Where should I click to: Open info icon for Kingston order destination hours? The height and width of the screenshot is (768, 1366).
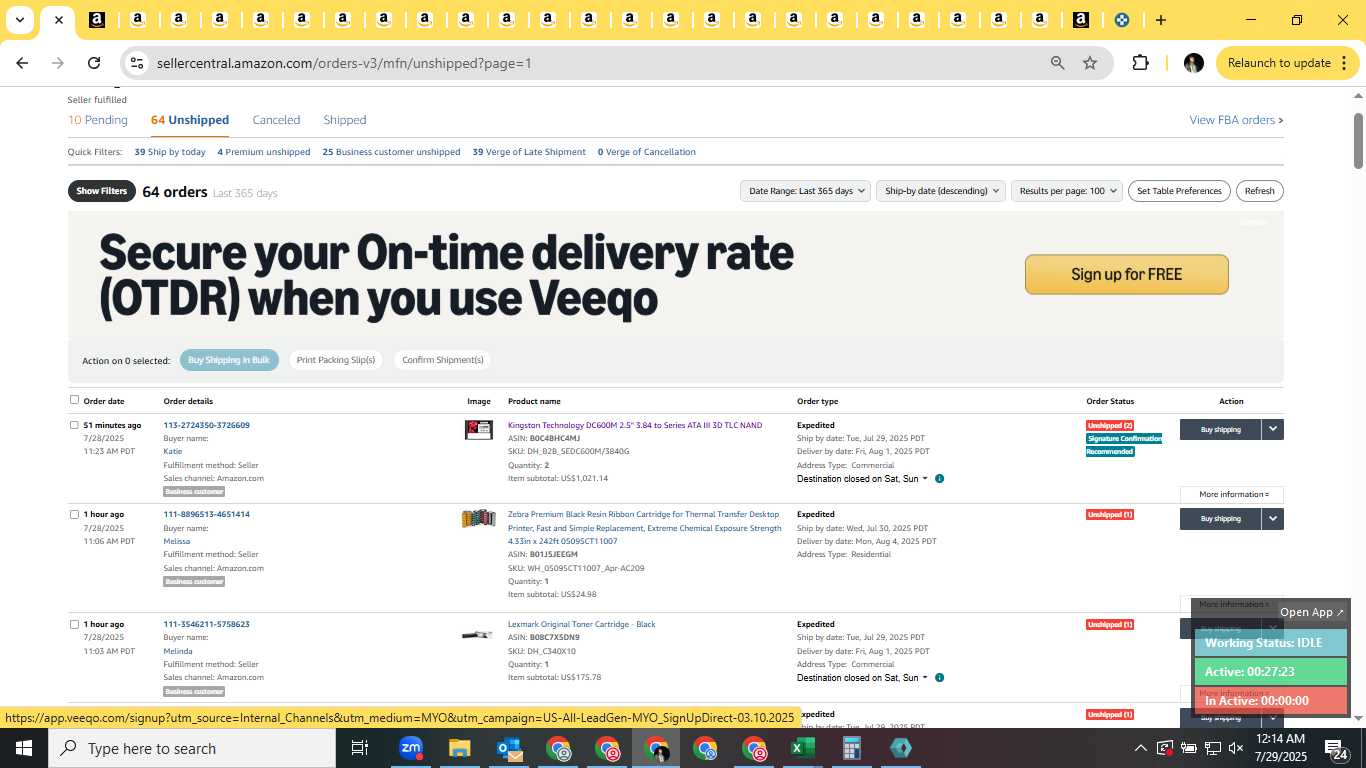click(x=939, y=479)
